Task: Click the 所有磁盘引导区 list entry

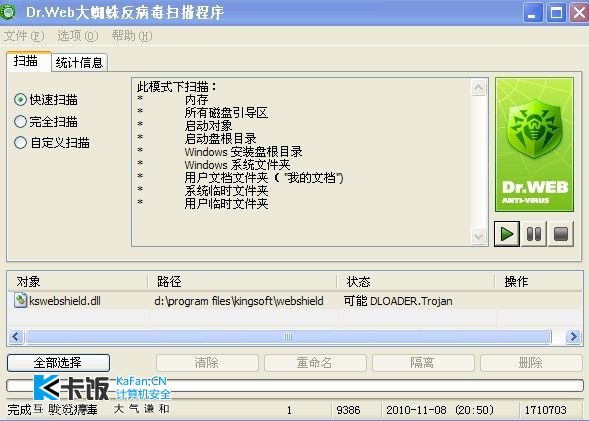Action: [x=226, y=113]
